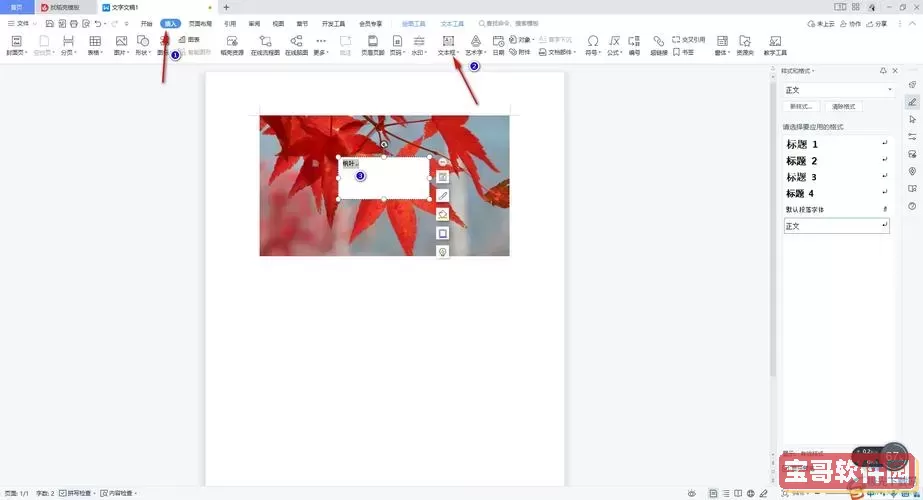Insert the date with 日期
Screen dimensions: 923x500
point(498,45)
